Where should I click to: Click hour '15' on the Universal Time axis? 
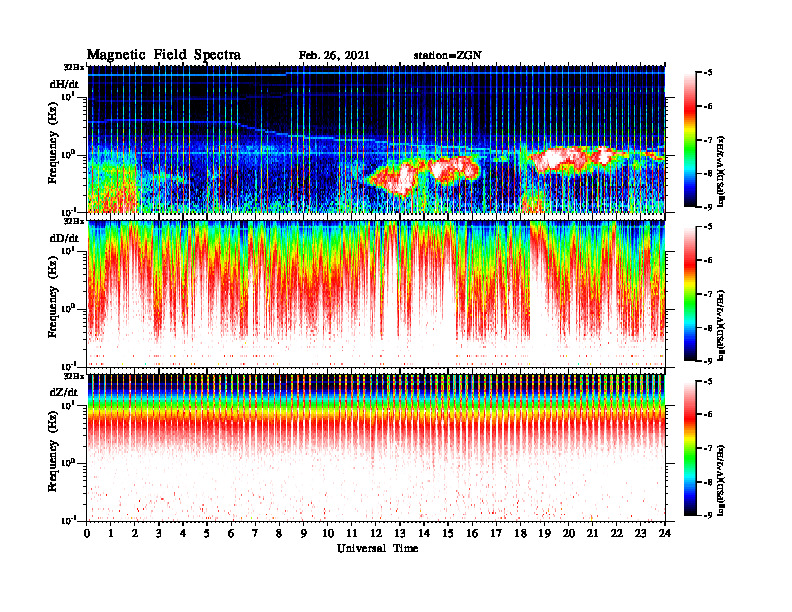click(448, 533)
